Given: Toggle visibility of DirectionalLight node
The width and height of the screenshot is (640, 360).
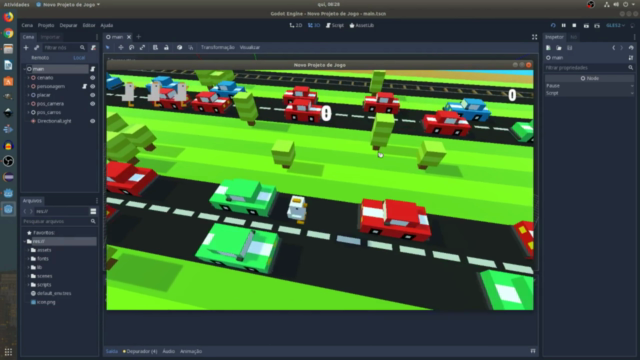Looking at the screenshot, I should [93, 121].
